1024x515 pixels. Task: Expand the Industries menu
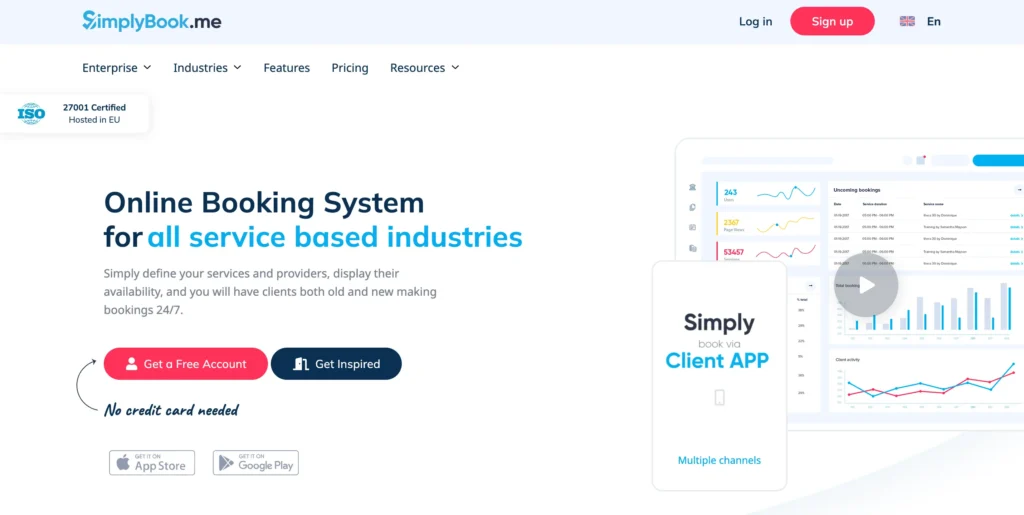point(207,68)
